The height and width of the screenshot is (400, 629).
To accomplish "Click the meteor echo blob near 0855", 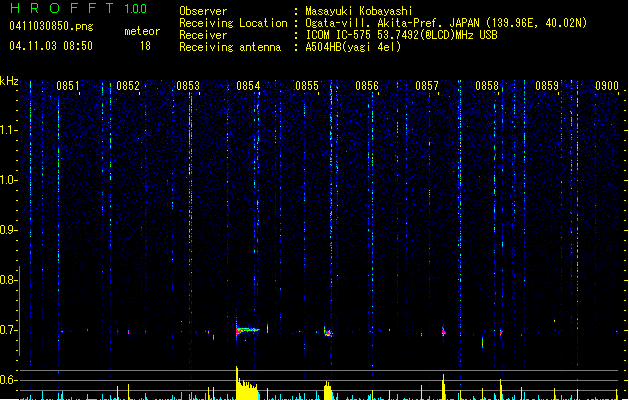I will (328, 332).
